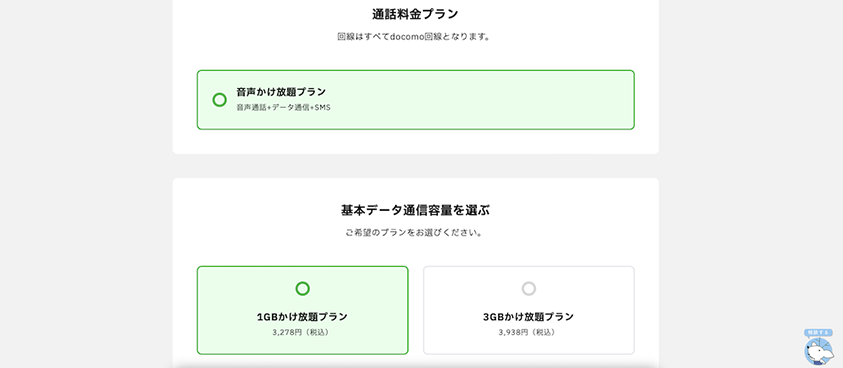Click the 3GBかけ放題プラン label
843x368 pixels.
click(x=529, y=317)
